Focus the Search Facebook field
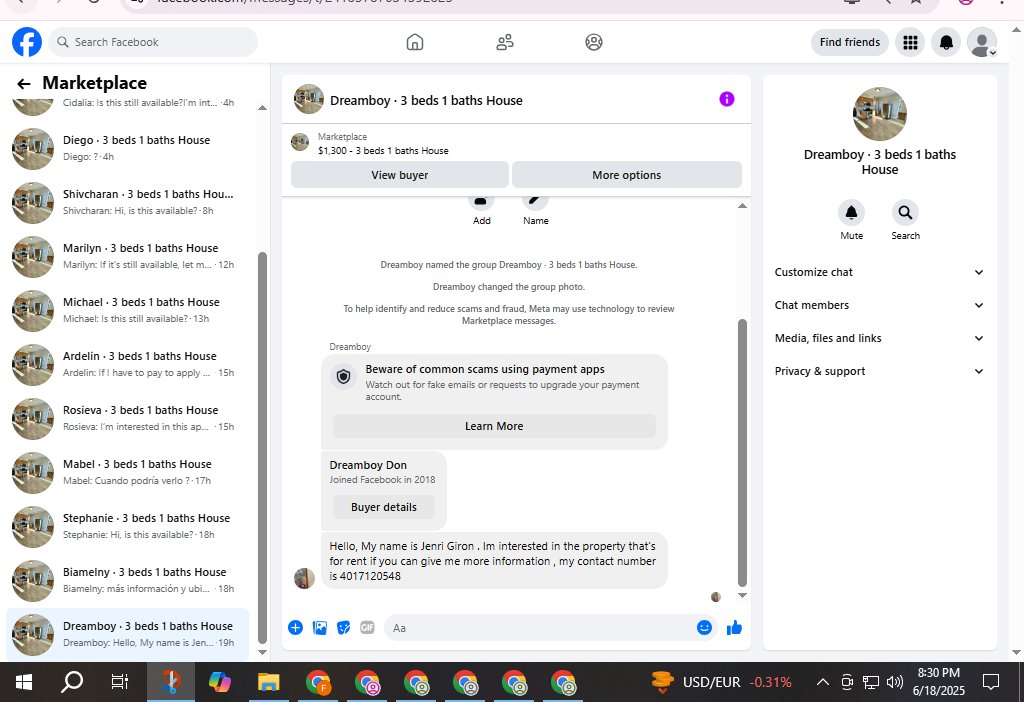The width and height of the screenshot is (1024, 702). [x=153, y=42]
